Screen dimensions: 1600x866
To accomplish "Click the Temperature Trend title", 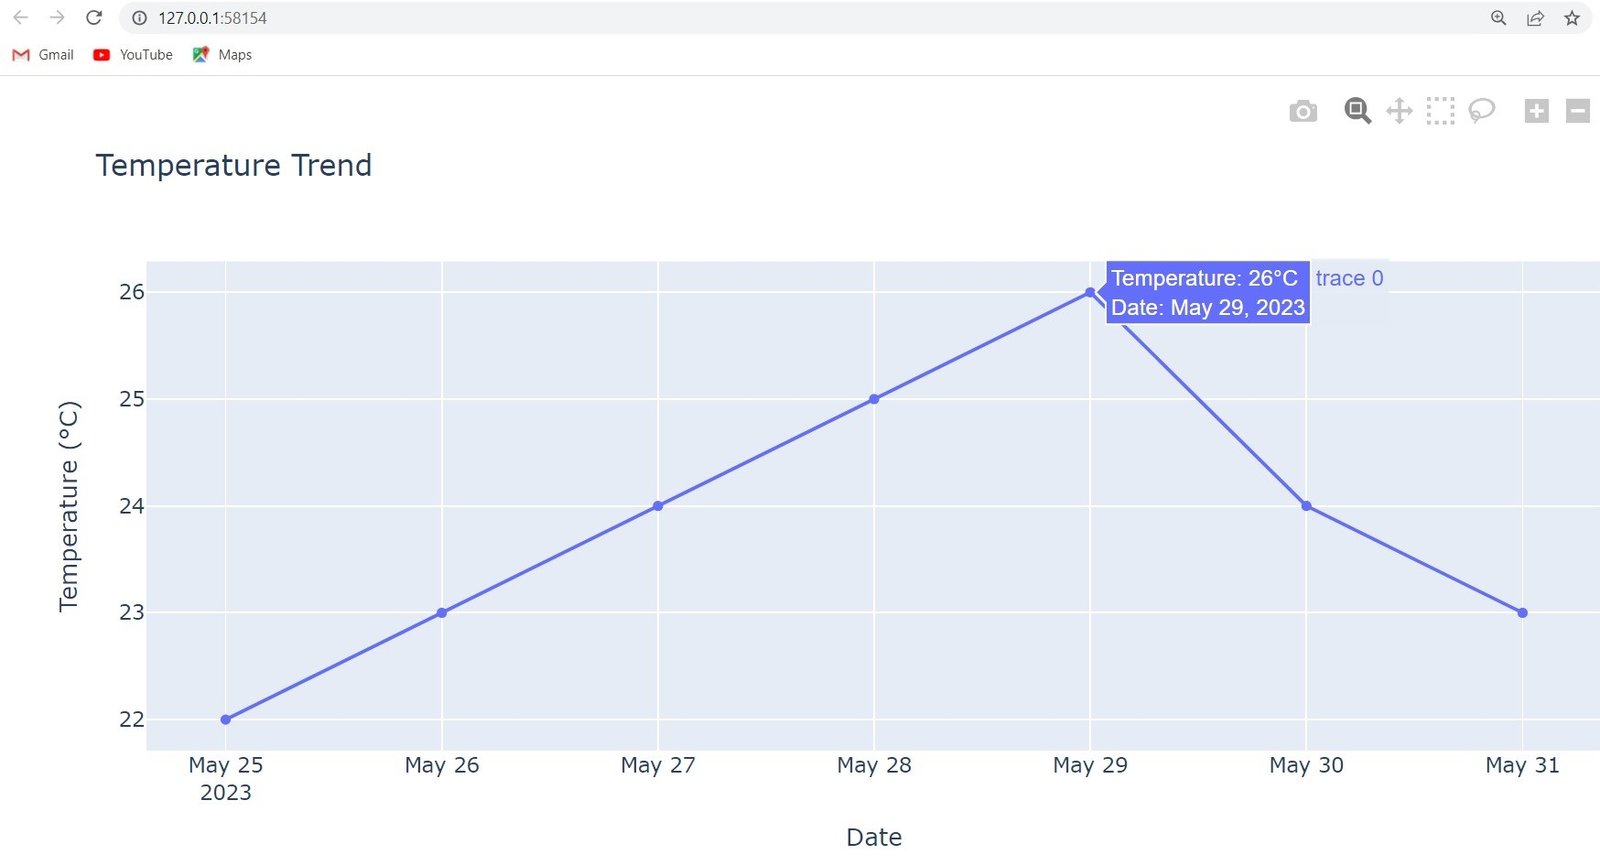I will click(x=234, y=165).
